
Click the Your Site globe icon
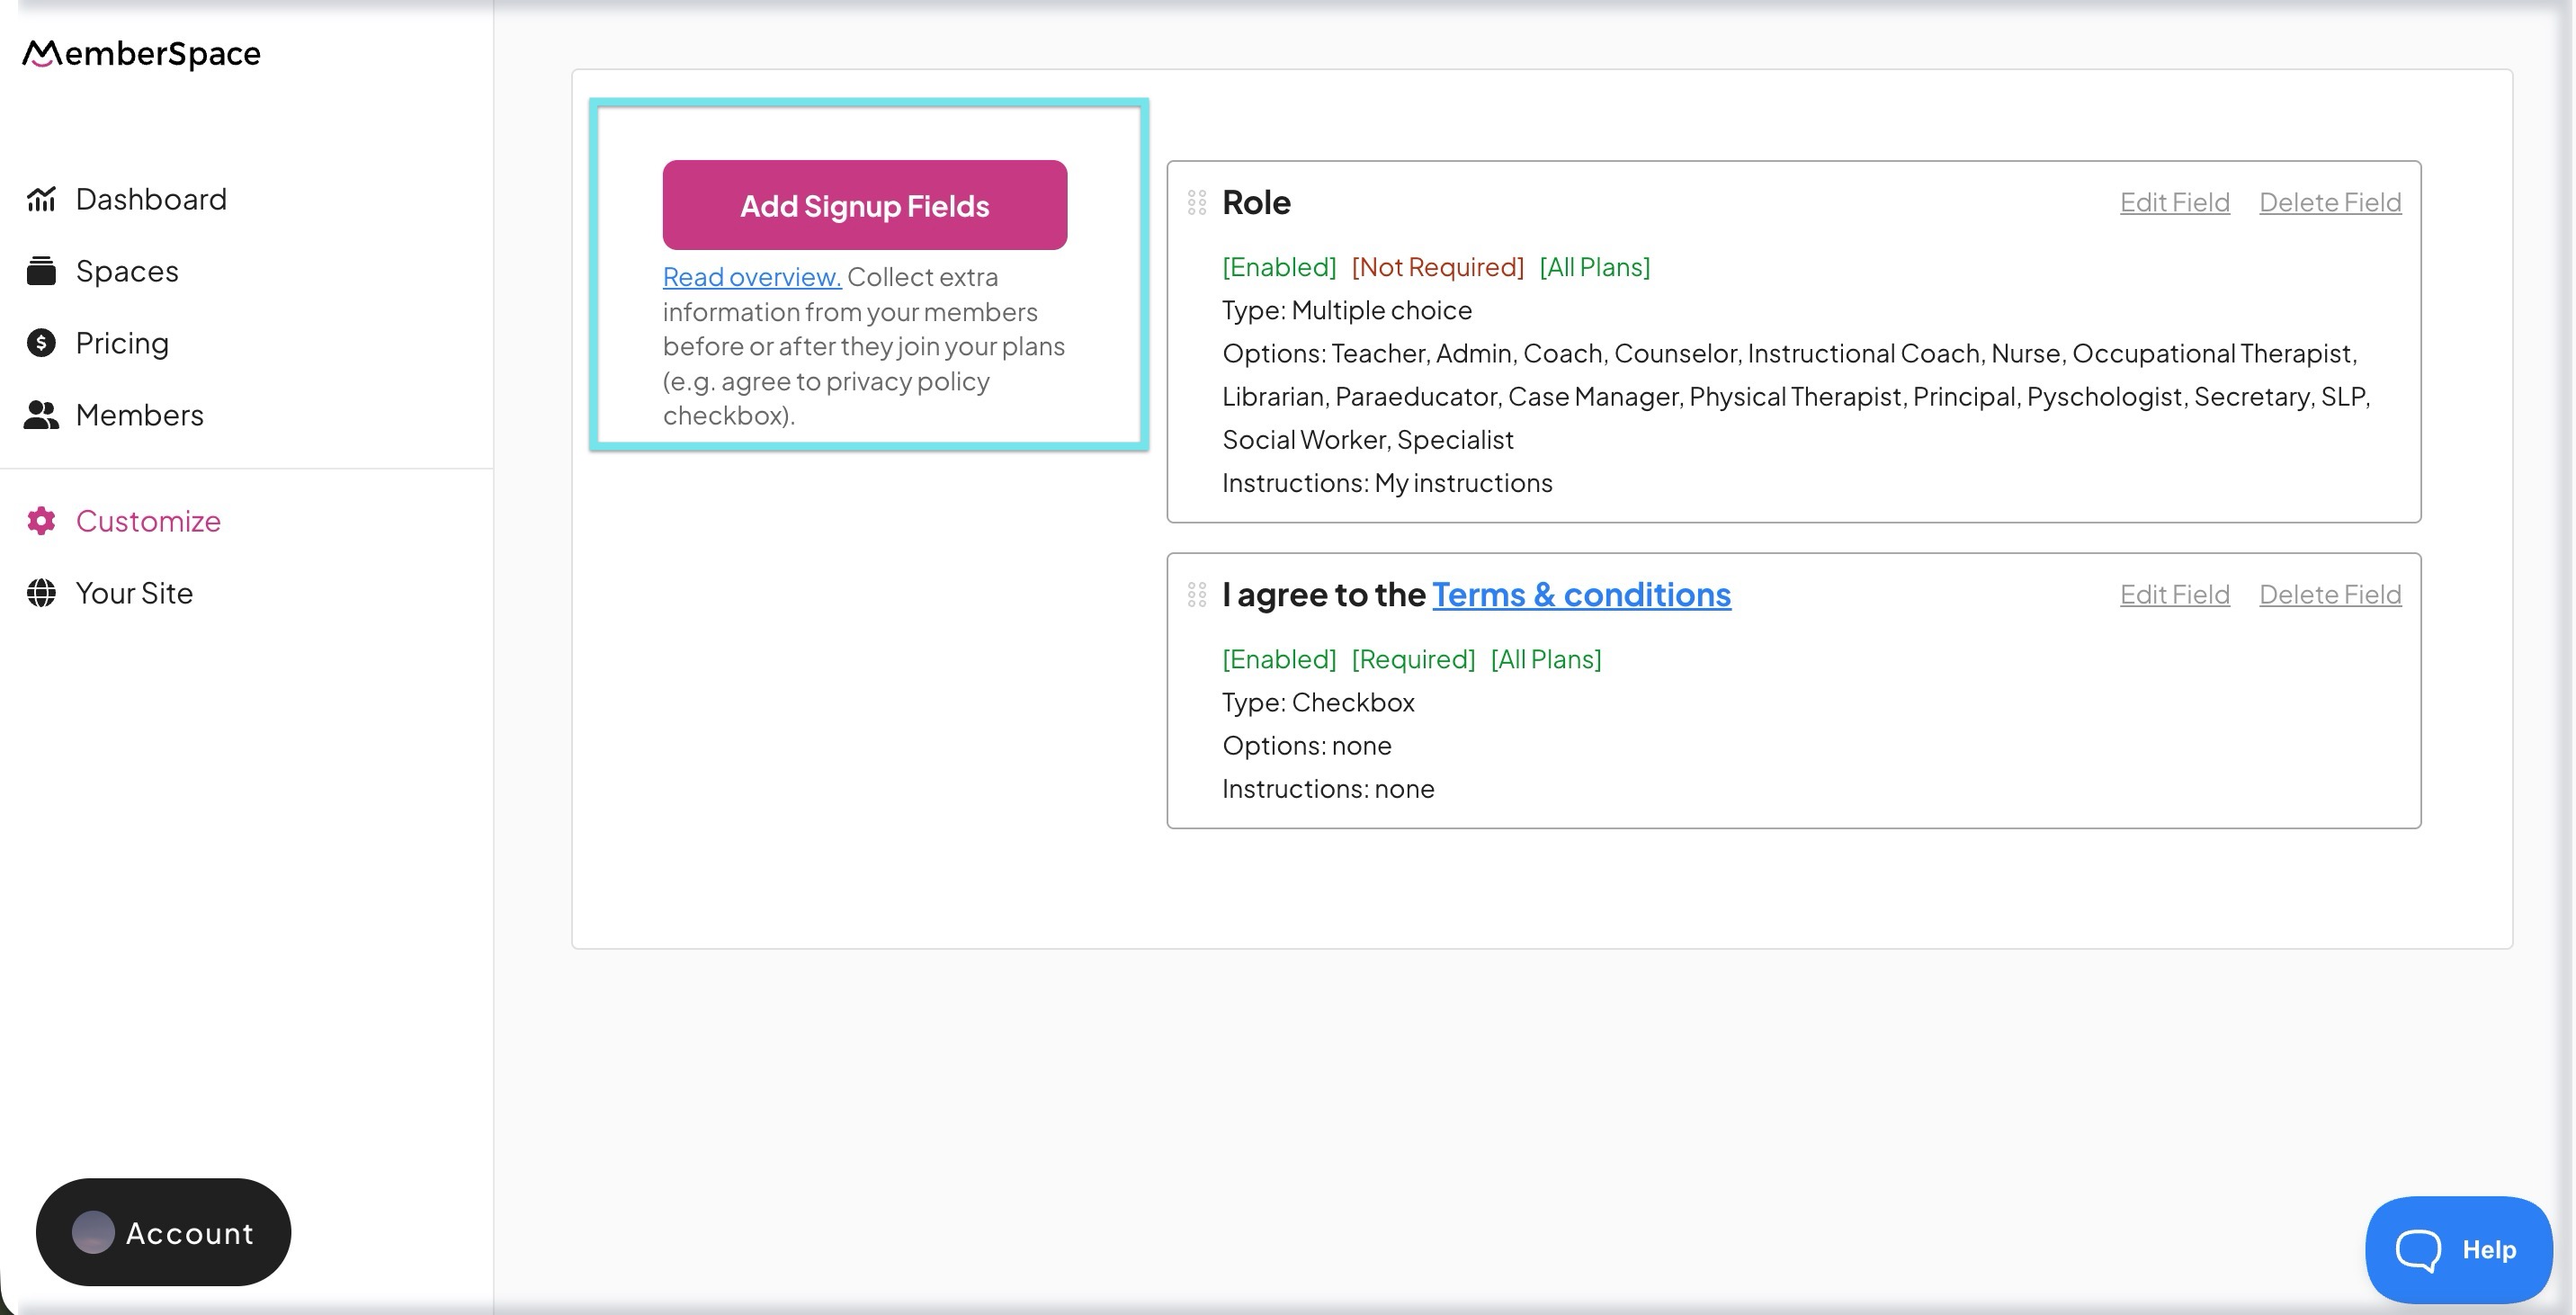tap(41, 593)
